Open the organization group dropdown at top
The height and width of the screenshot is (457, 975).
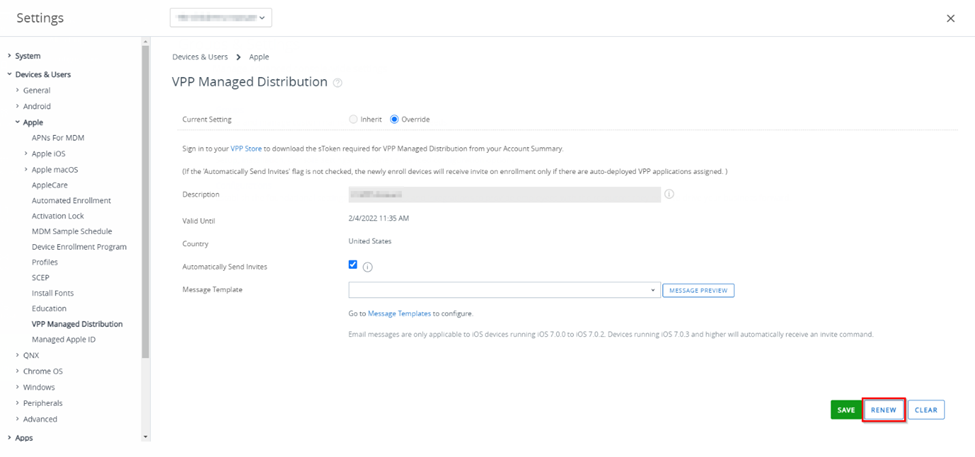[221, 18]
